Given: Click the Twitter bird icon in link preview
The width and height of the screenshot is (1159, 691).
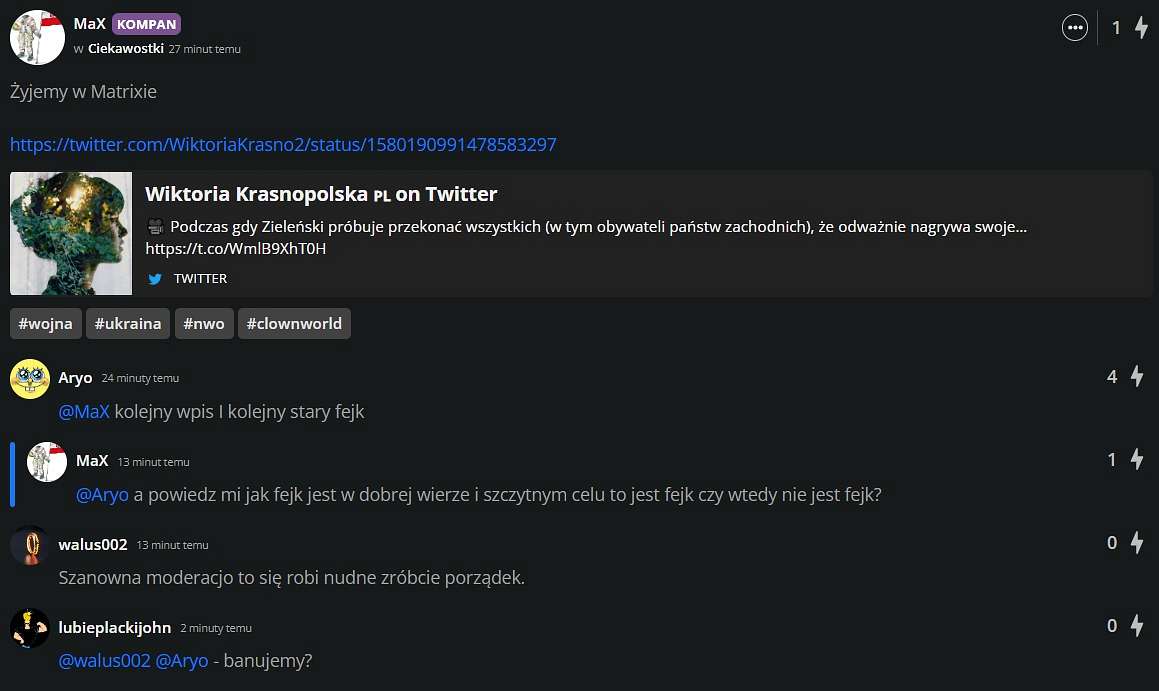Looking at the screenshot, I should [x=155, y=279].
